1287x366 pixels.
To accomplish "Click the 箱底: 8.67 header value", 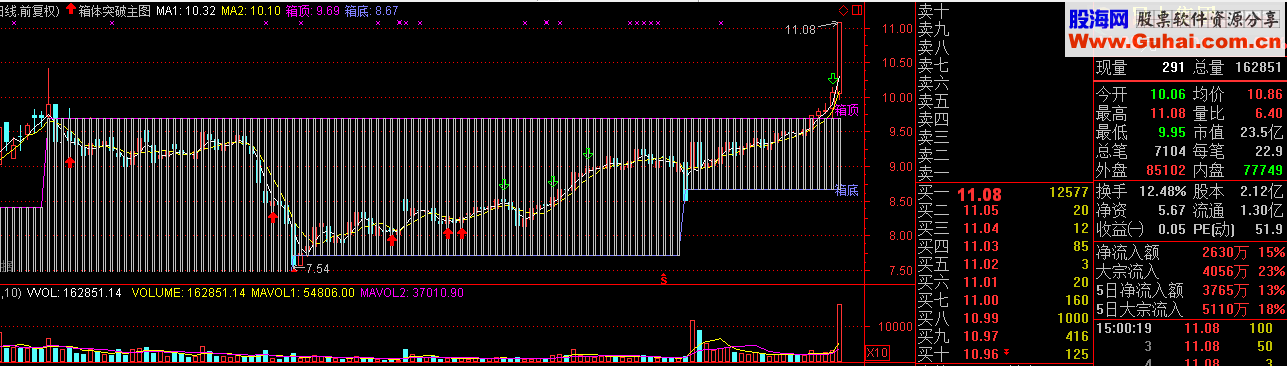I will pyautogui.click(x=371, y=10).
